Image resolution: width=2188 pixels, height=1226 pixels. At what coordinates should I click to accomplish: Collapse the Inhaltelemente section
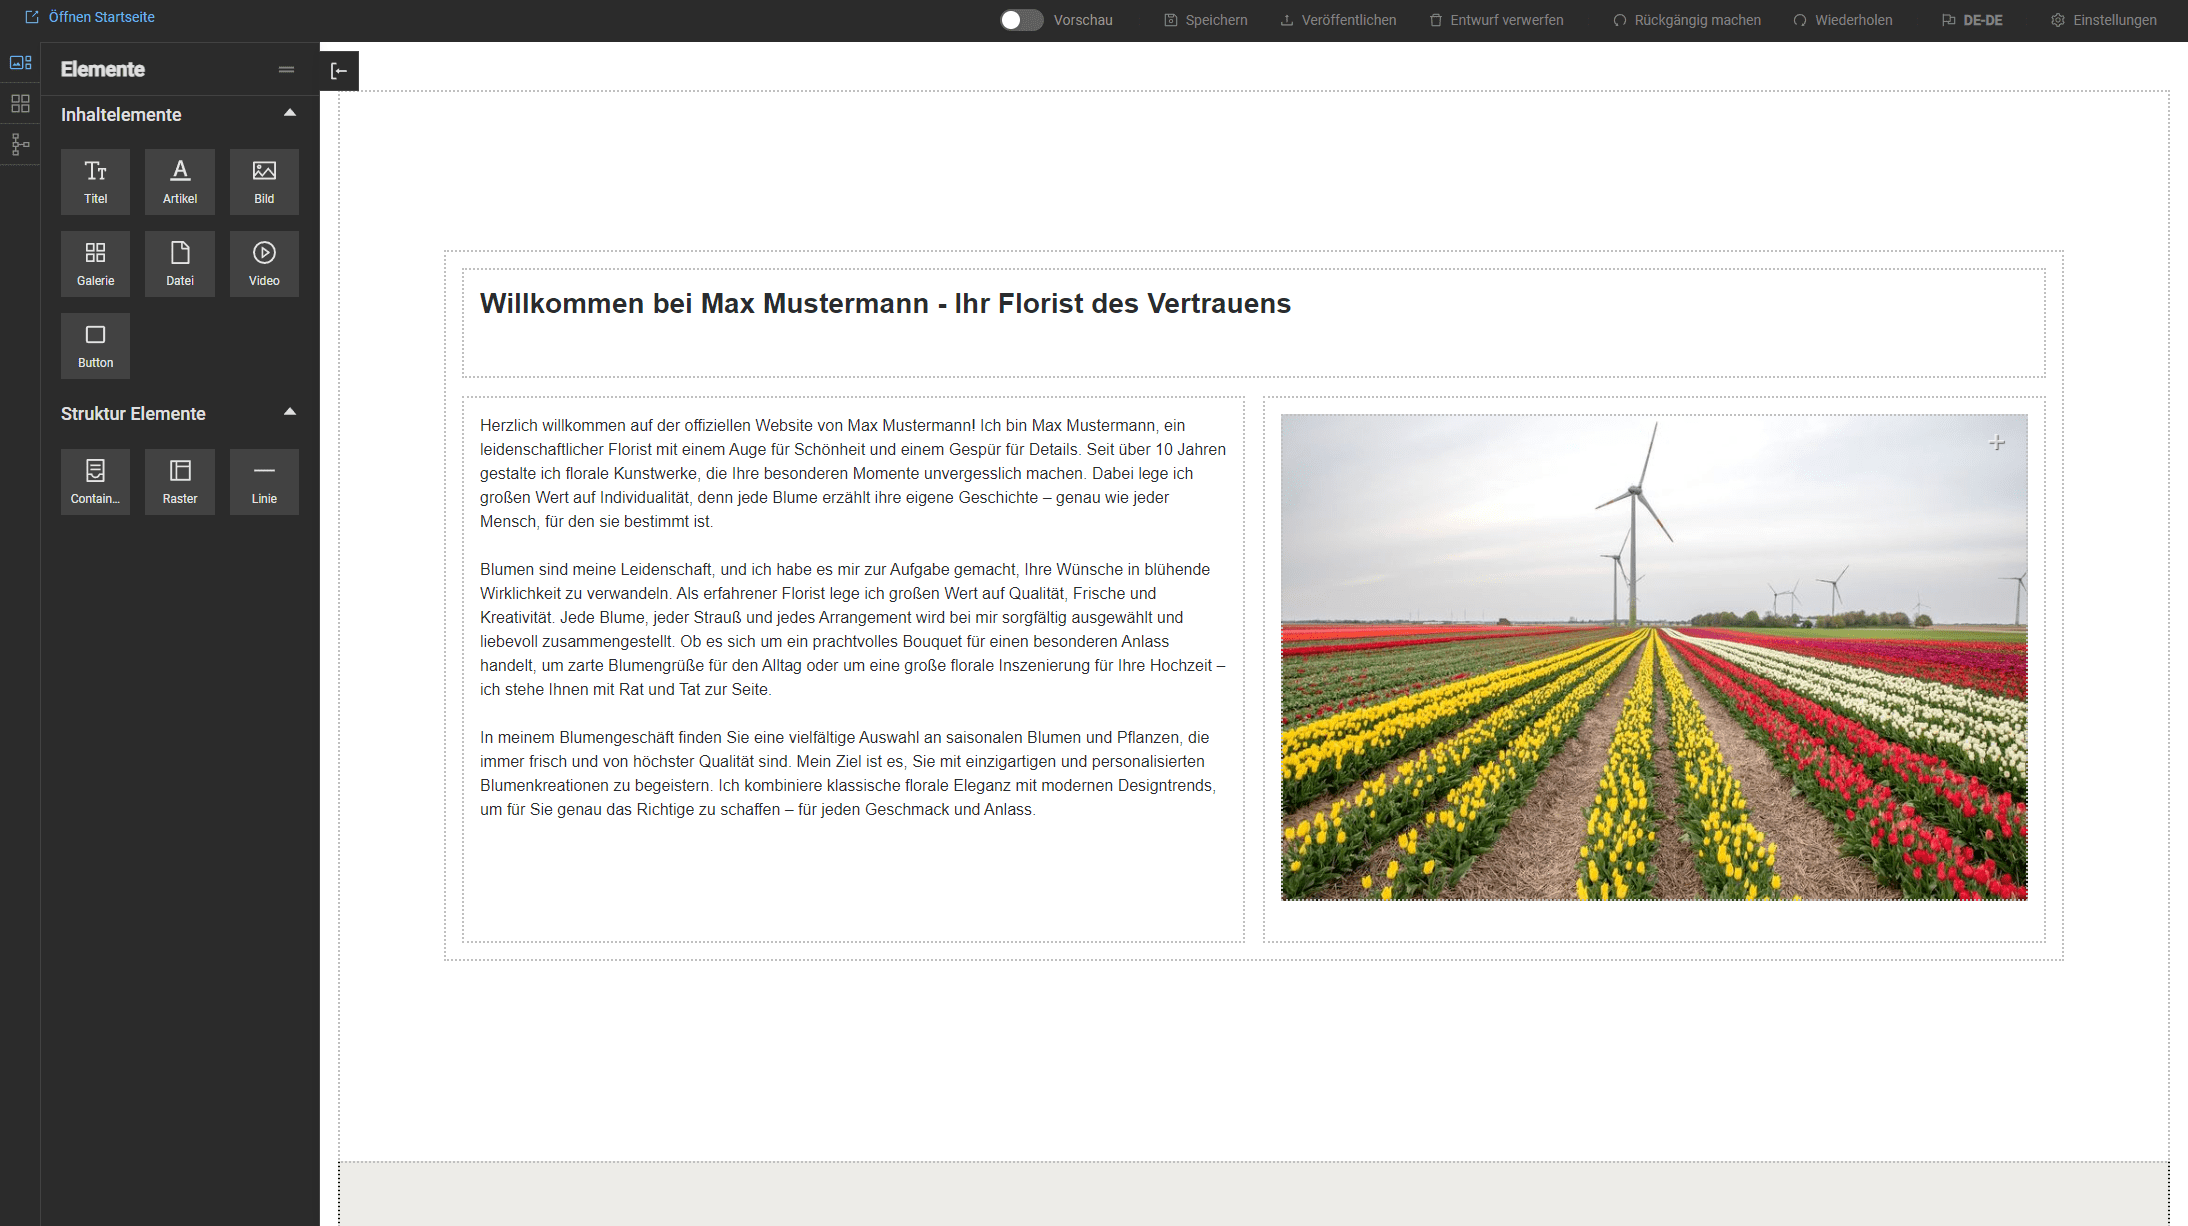click(x=290, y=113)
